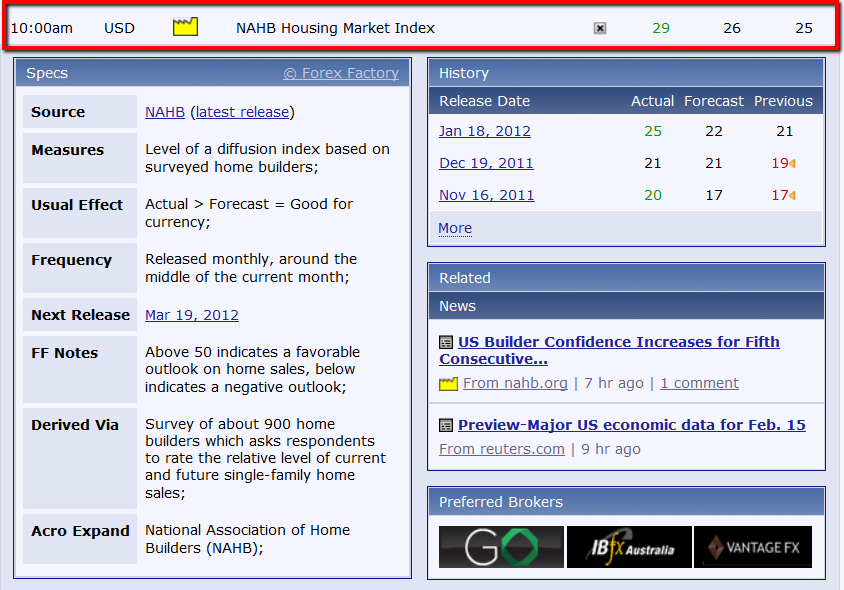Open the Forex Factory copyright link

click(x=341, y=73)
